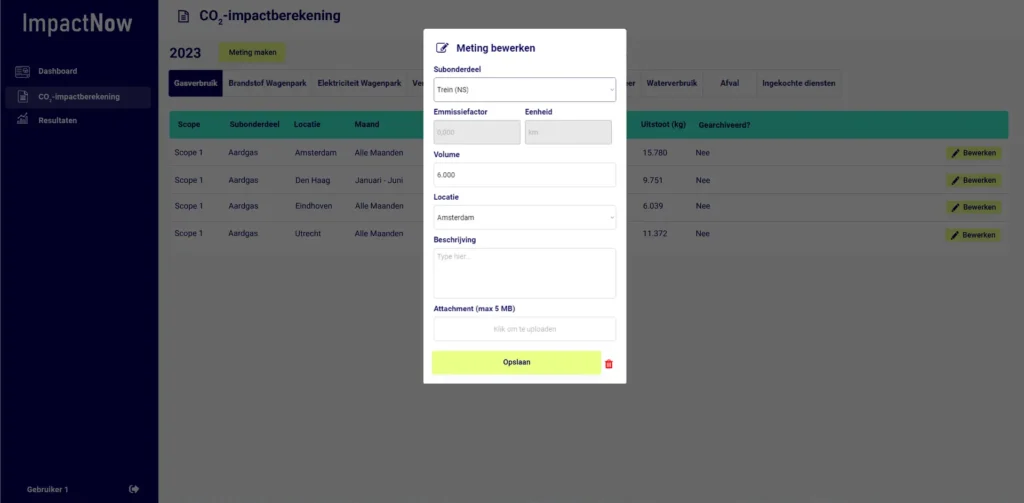Click the Dashboard sidebar icon
This screenshot has width=1024, height=503.
(22, 71)
